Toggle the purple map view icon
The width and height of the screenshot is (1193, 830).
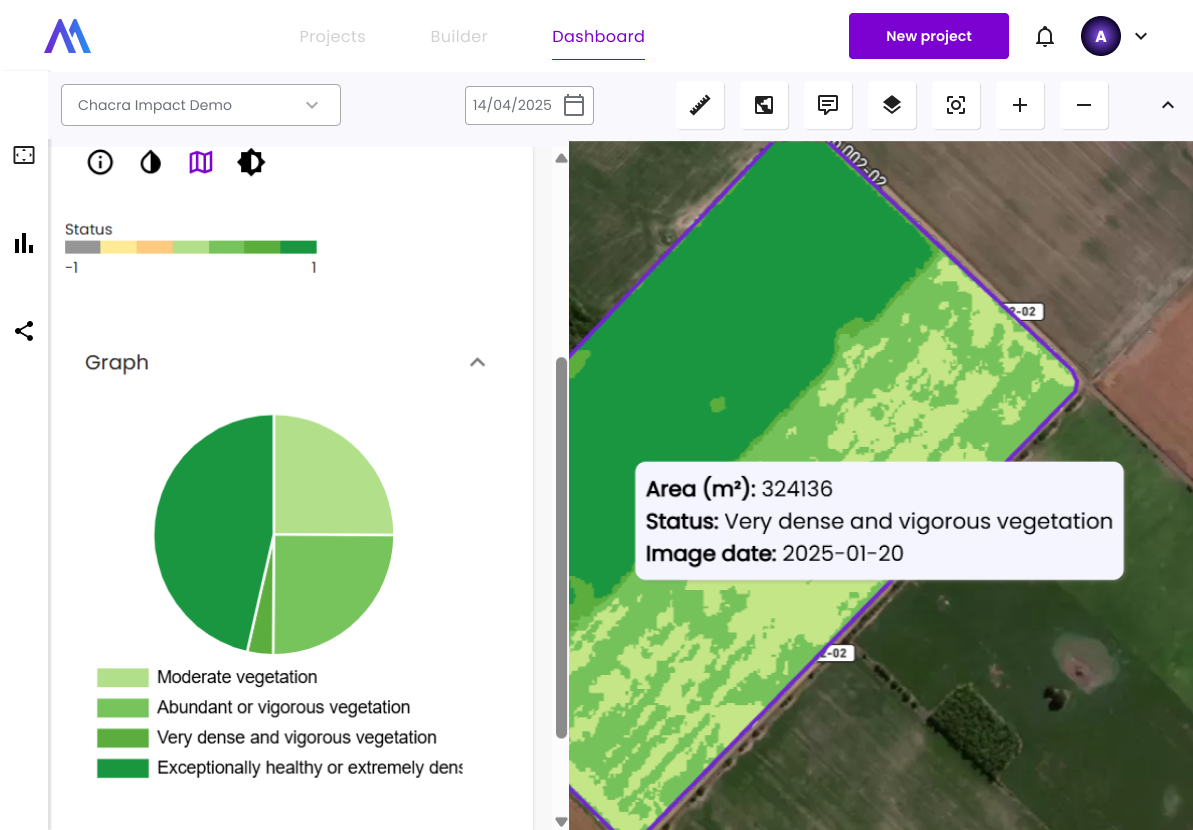click(x=201, y=162)
